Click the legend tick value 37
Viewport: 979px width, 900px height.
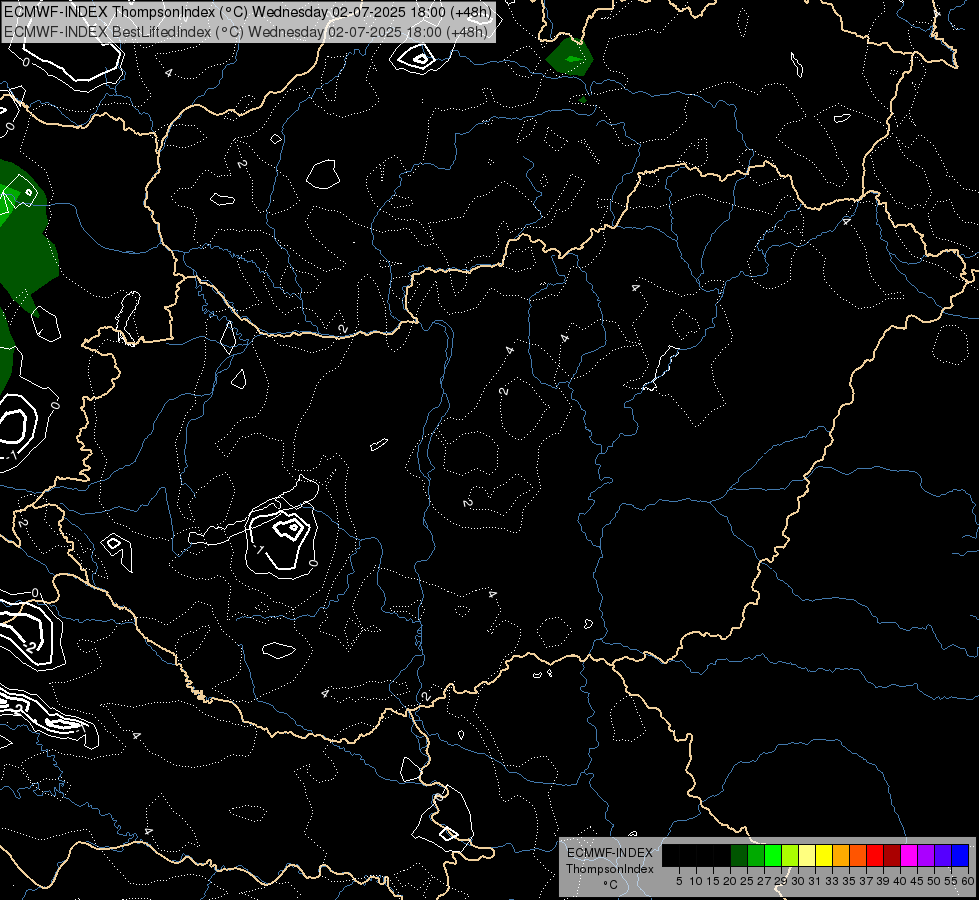[866, 881]
